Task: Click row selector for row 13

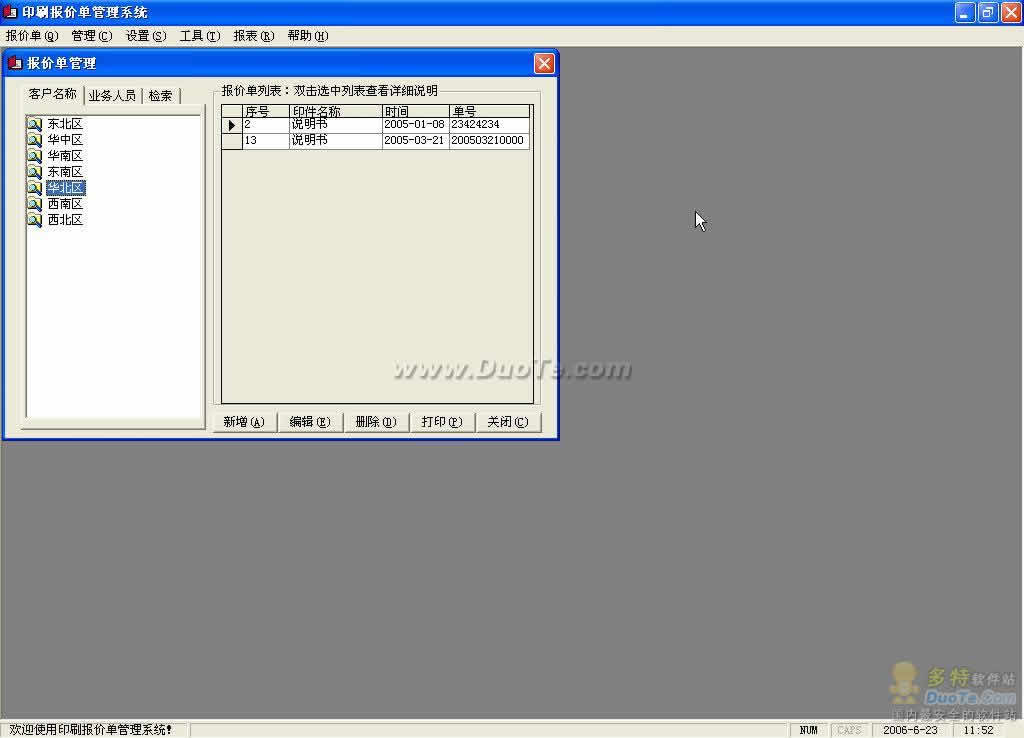Action: point(232,141)
